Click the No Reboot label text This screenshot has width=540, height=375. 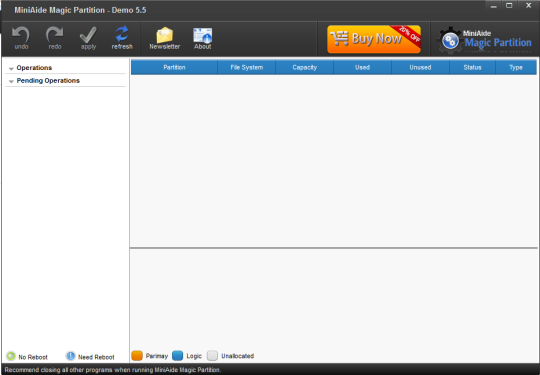tap(33, 357)
